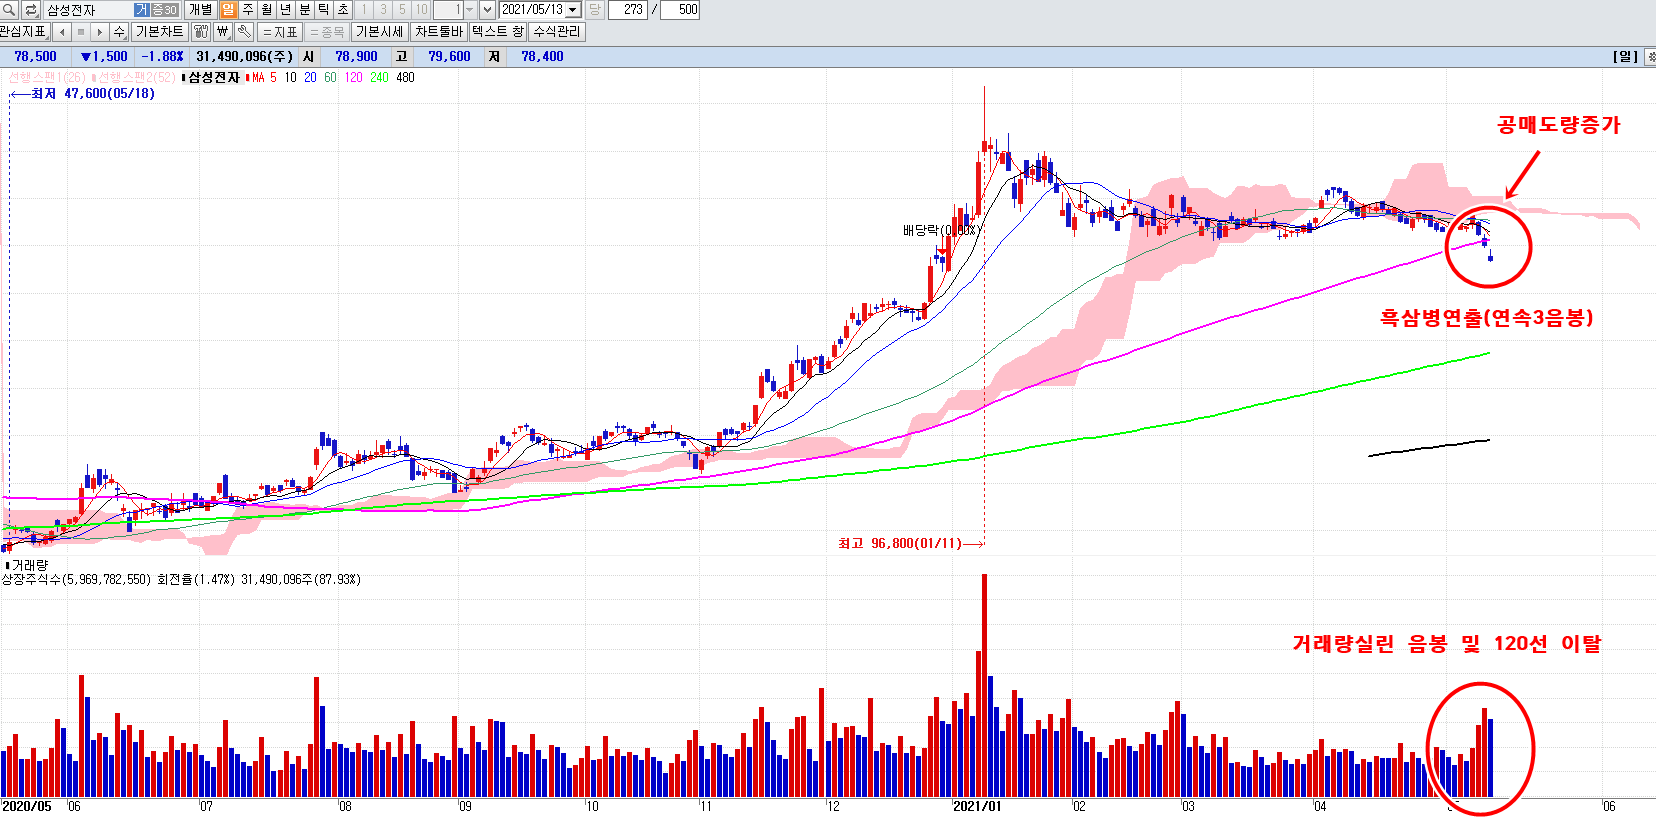Click the 삼성전자 legend label

coord(213,77)
